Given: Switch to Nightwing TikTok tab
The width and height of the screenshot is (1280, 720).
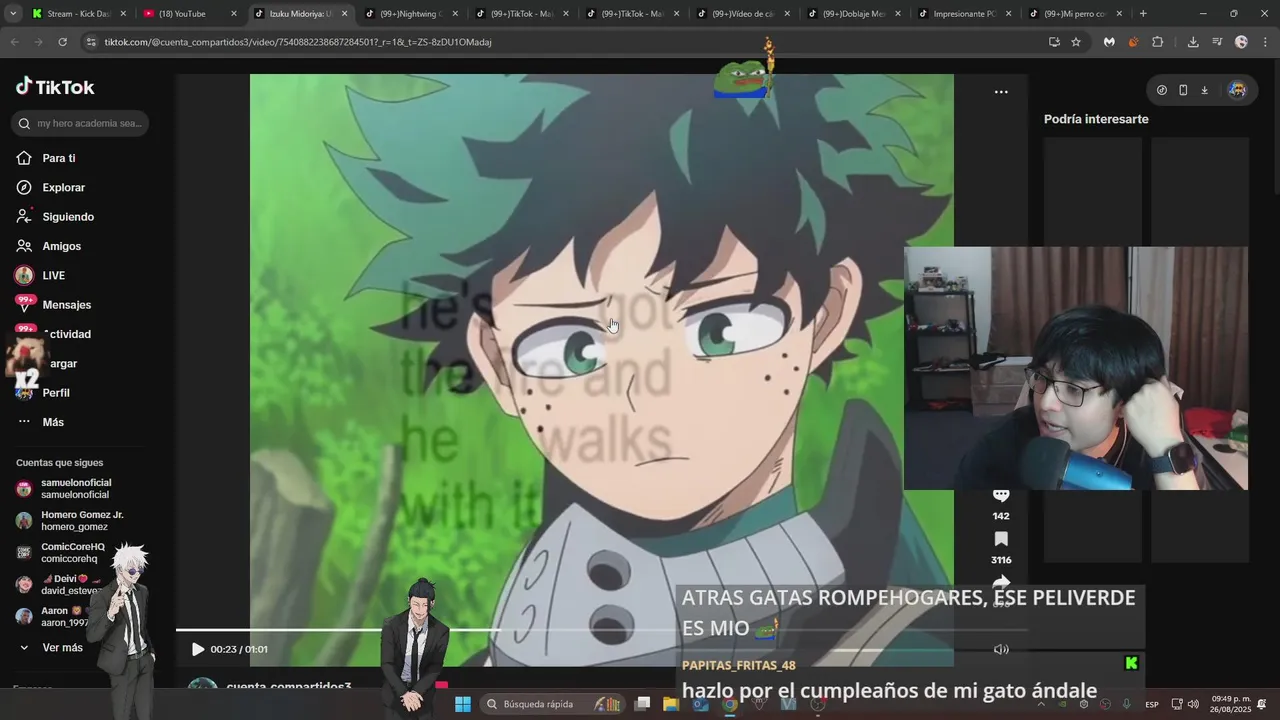Looking at the screenshot, I should point(412,14).
